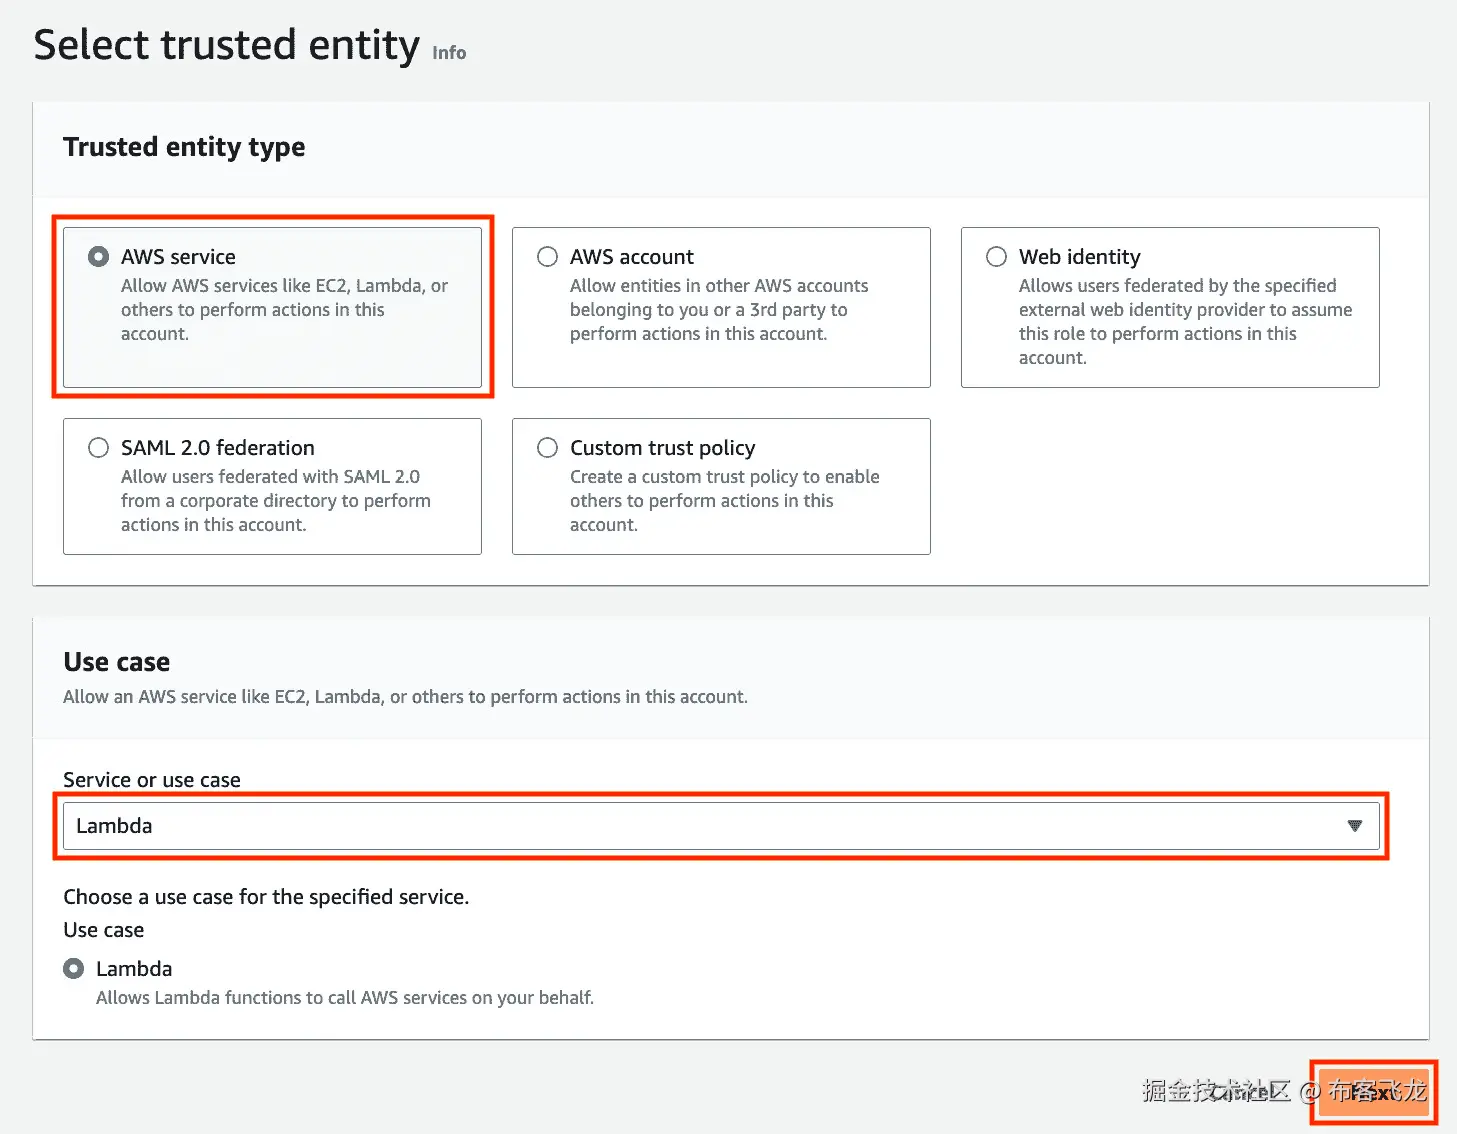Select the AWS service radio button

98,257
